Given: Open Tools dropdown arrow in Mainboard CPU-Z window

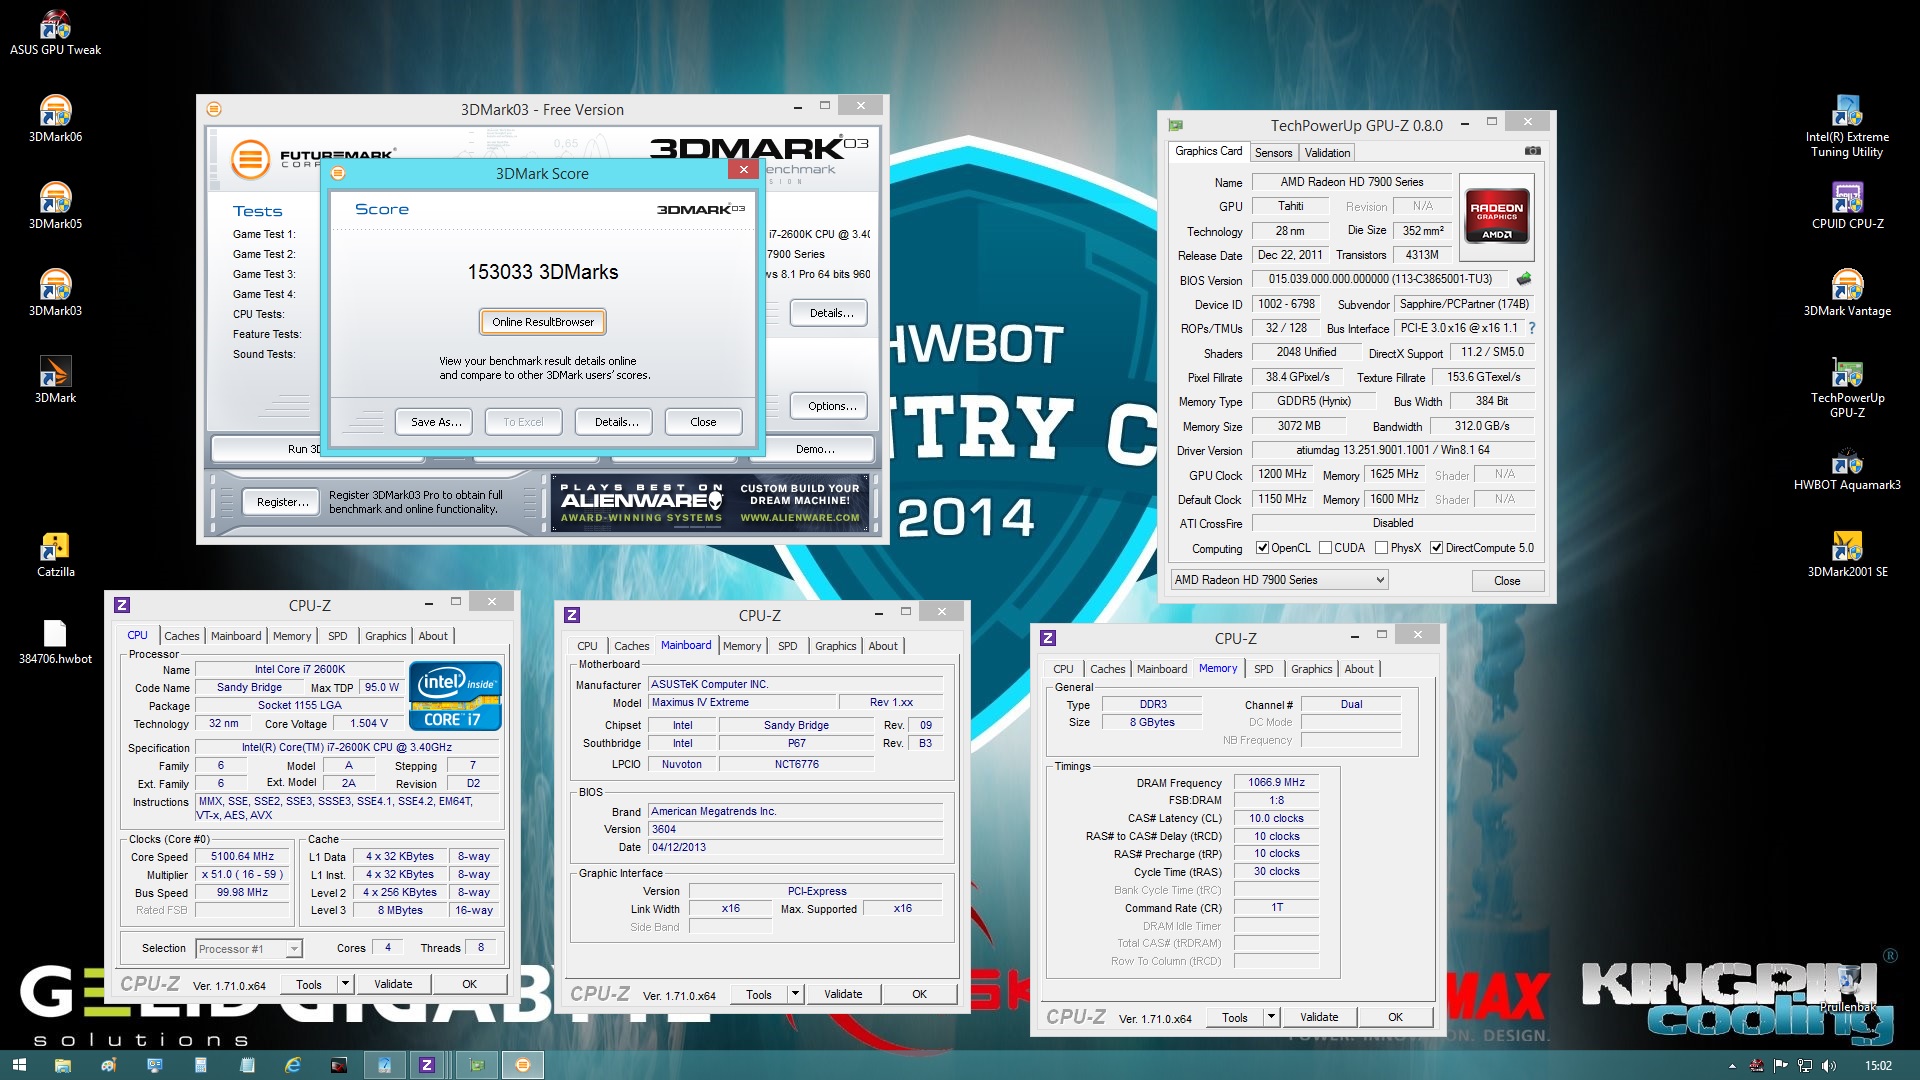Looking at the screenshot, I should pos(795,994).
